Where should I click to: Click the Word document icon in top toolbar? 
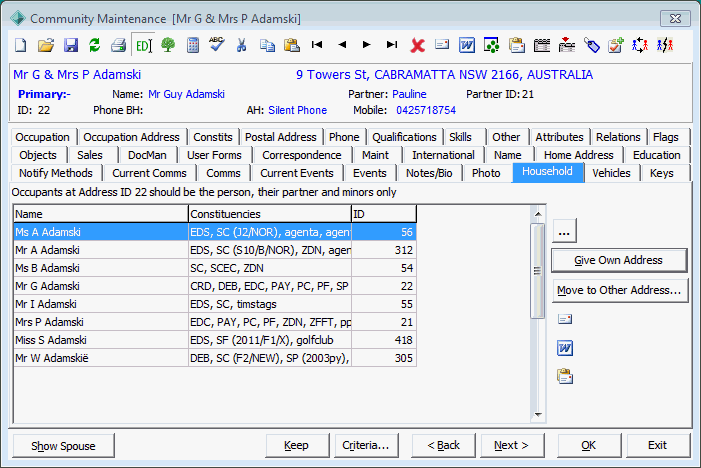pyautogui.click(x=467, y=45)
